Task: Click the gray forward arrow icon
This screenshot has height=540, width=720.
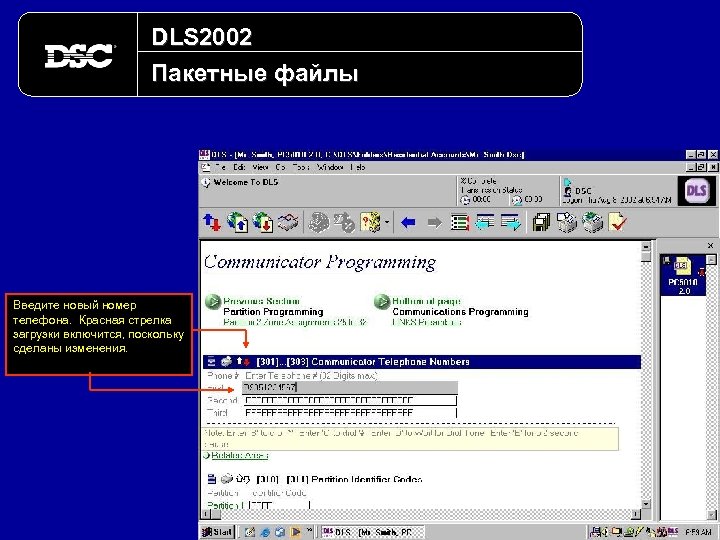Action: (x=434, y=223)
